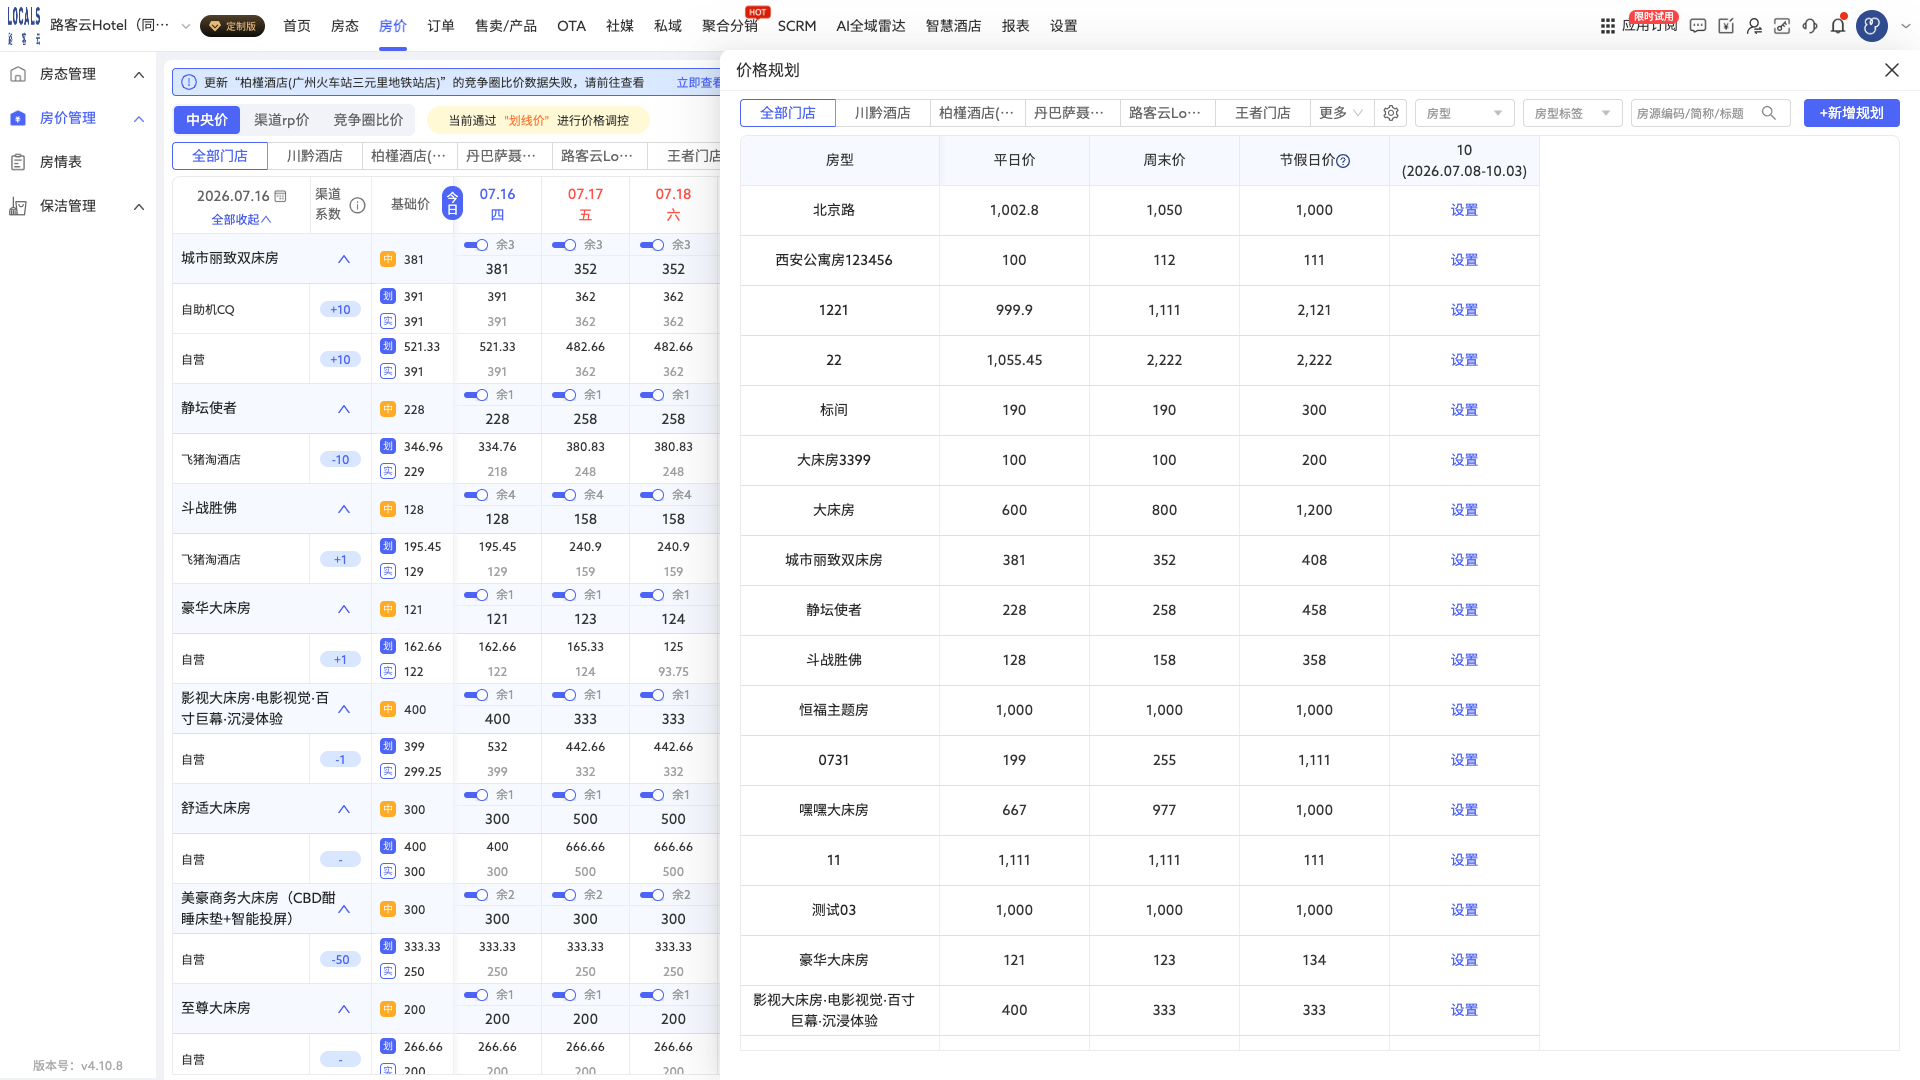The image size is (1920, 1080).
Task: Toggle 07.16 switch for 城市丽致双床房
Action: point(476,245)
